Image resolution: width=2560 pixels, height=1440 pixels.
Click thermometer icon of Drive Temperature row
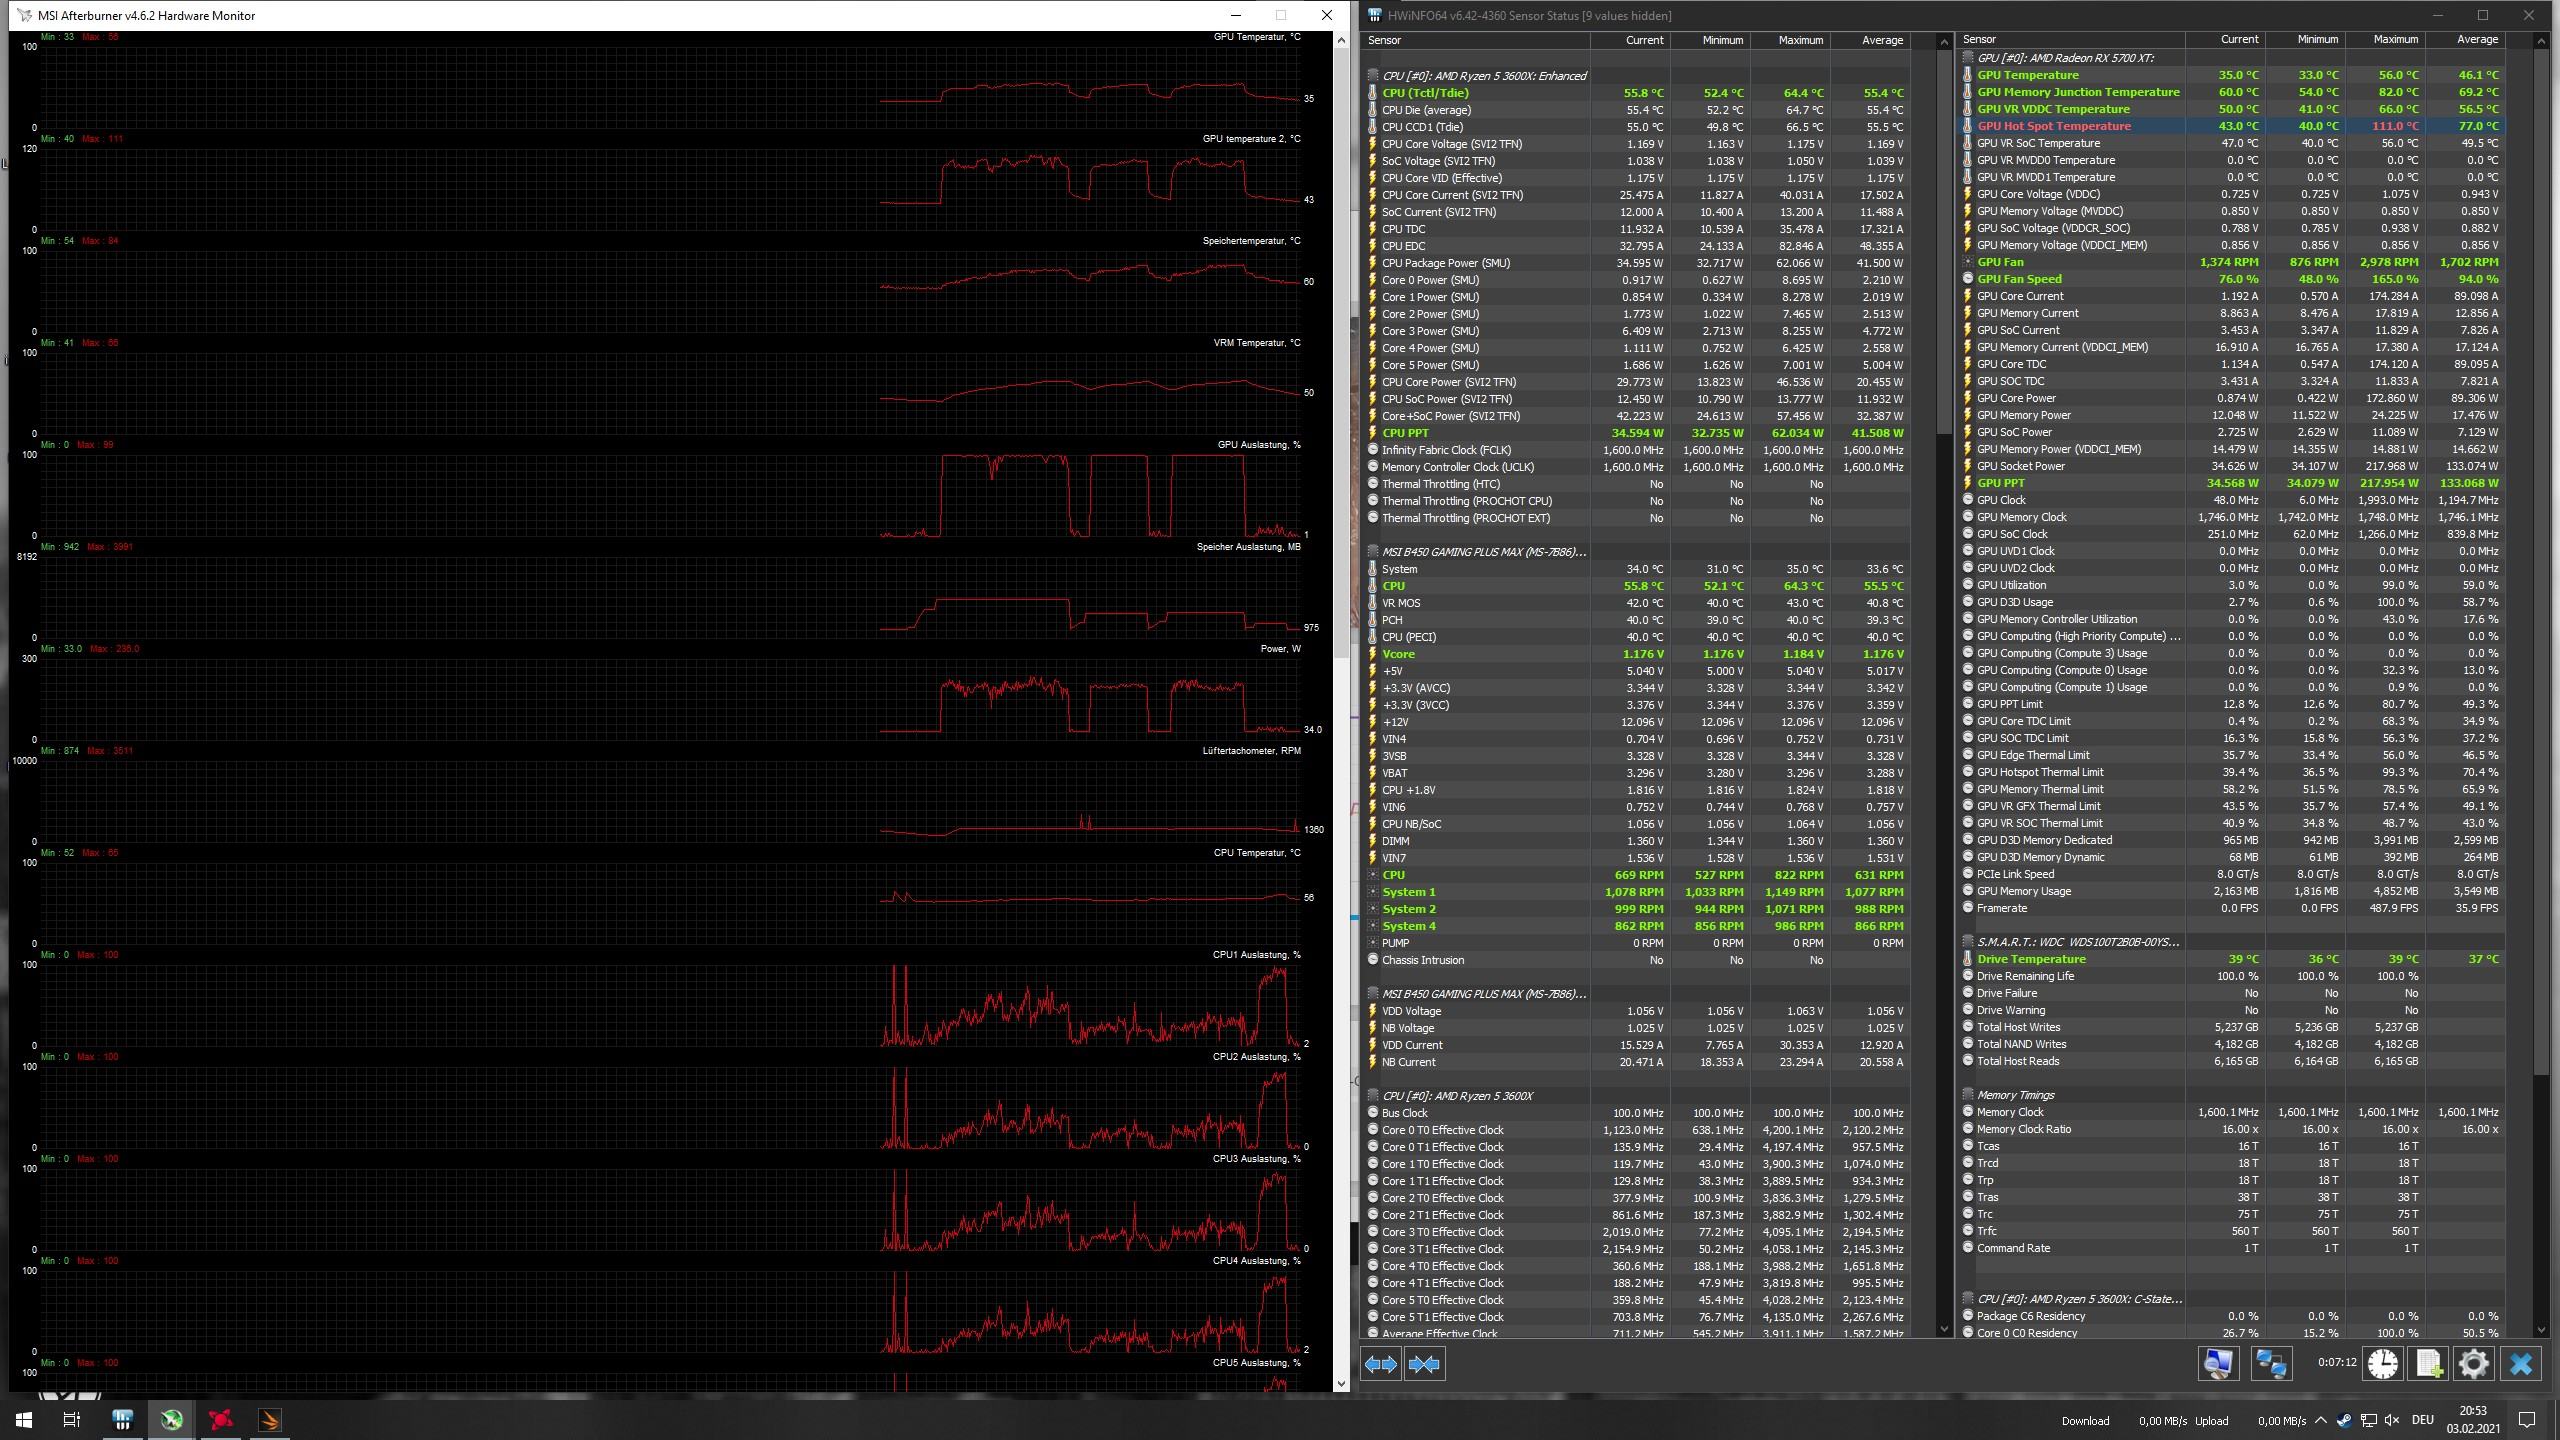pyautogui.click(x=1967, y=959)
